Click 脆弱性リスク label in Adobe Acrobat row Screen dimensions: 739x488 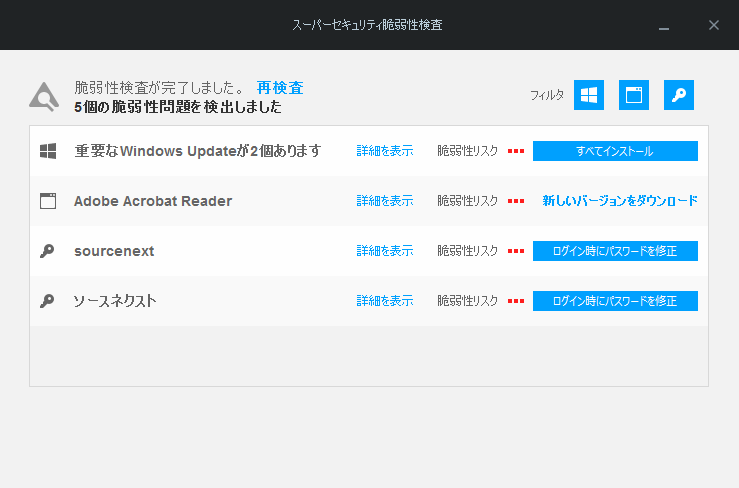pos(468,201)
